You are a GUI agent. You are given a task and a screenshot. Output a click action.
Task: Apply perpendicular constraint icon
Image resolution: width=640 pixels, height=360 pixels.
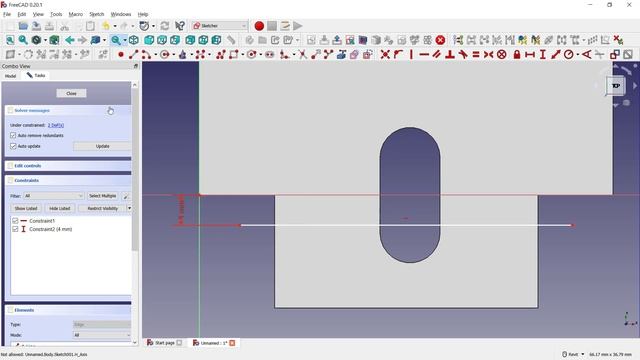coord(450,54)
